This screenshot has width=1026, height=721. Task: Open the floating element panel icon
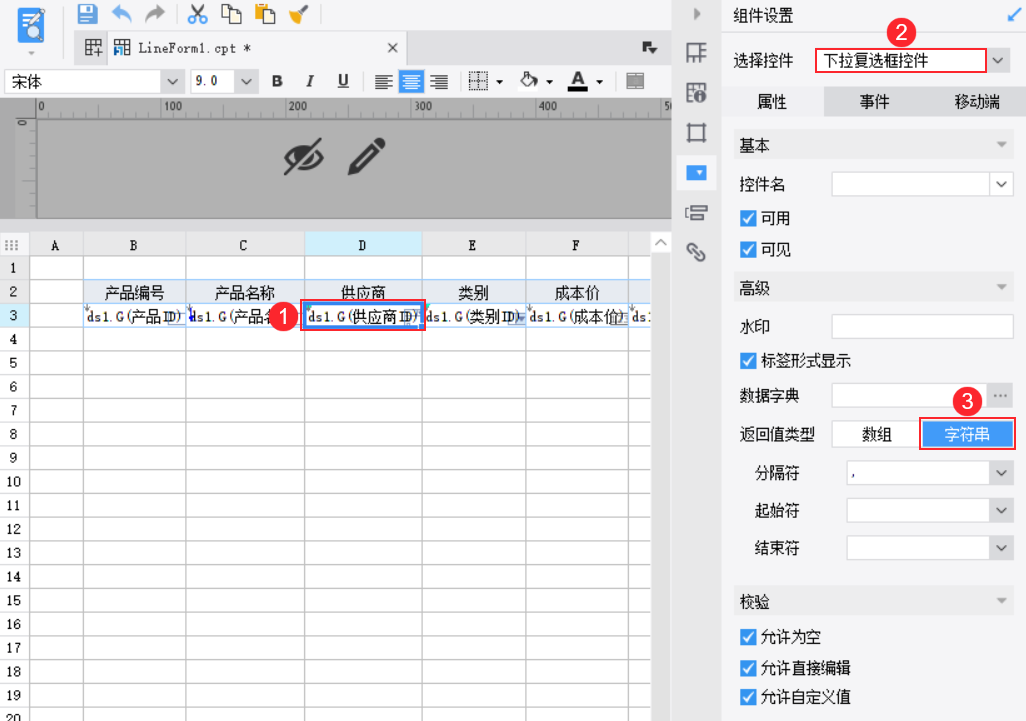(696, 133)
